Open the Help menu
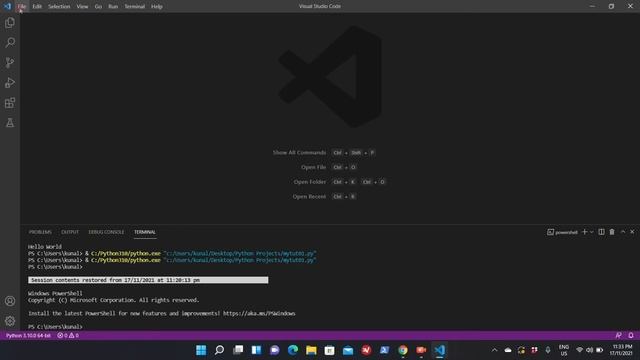The height and width of the screenshot is (360, 640). click(157, 7)
